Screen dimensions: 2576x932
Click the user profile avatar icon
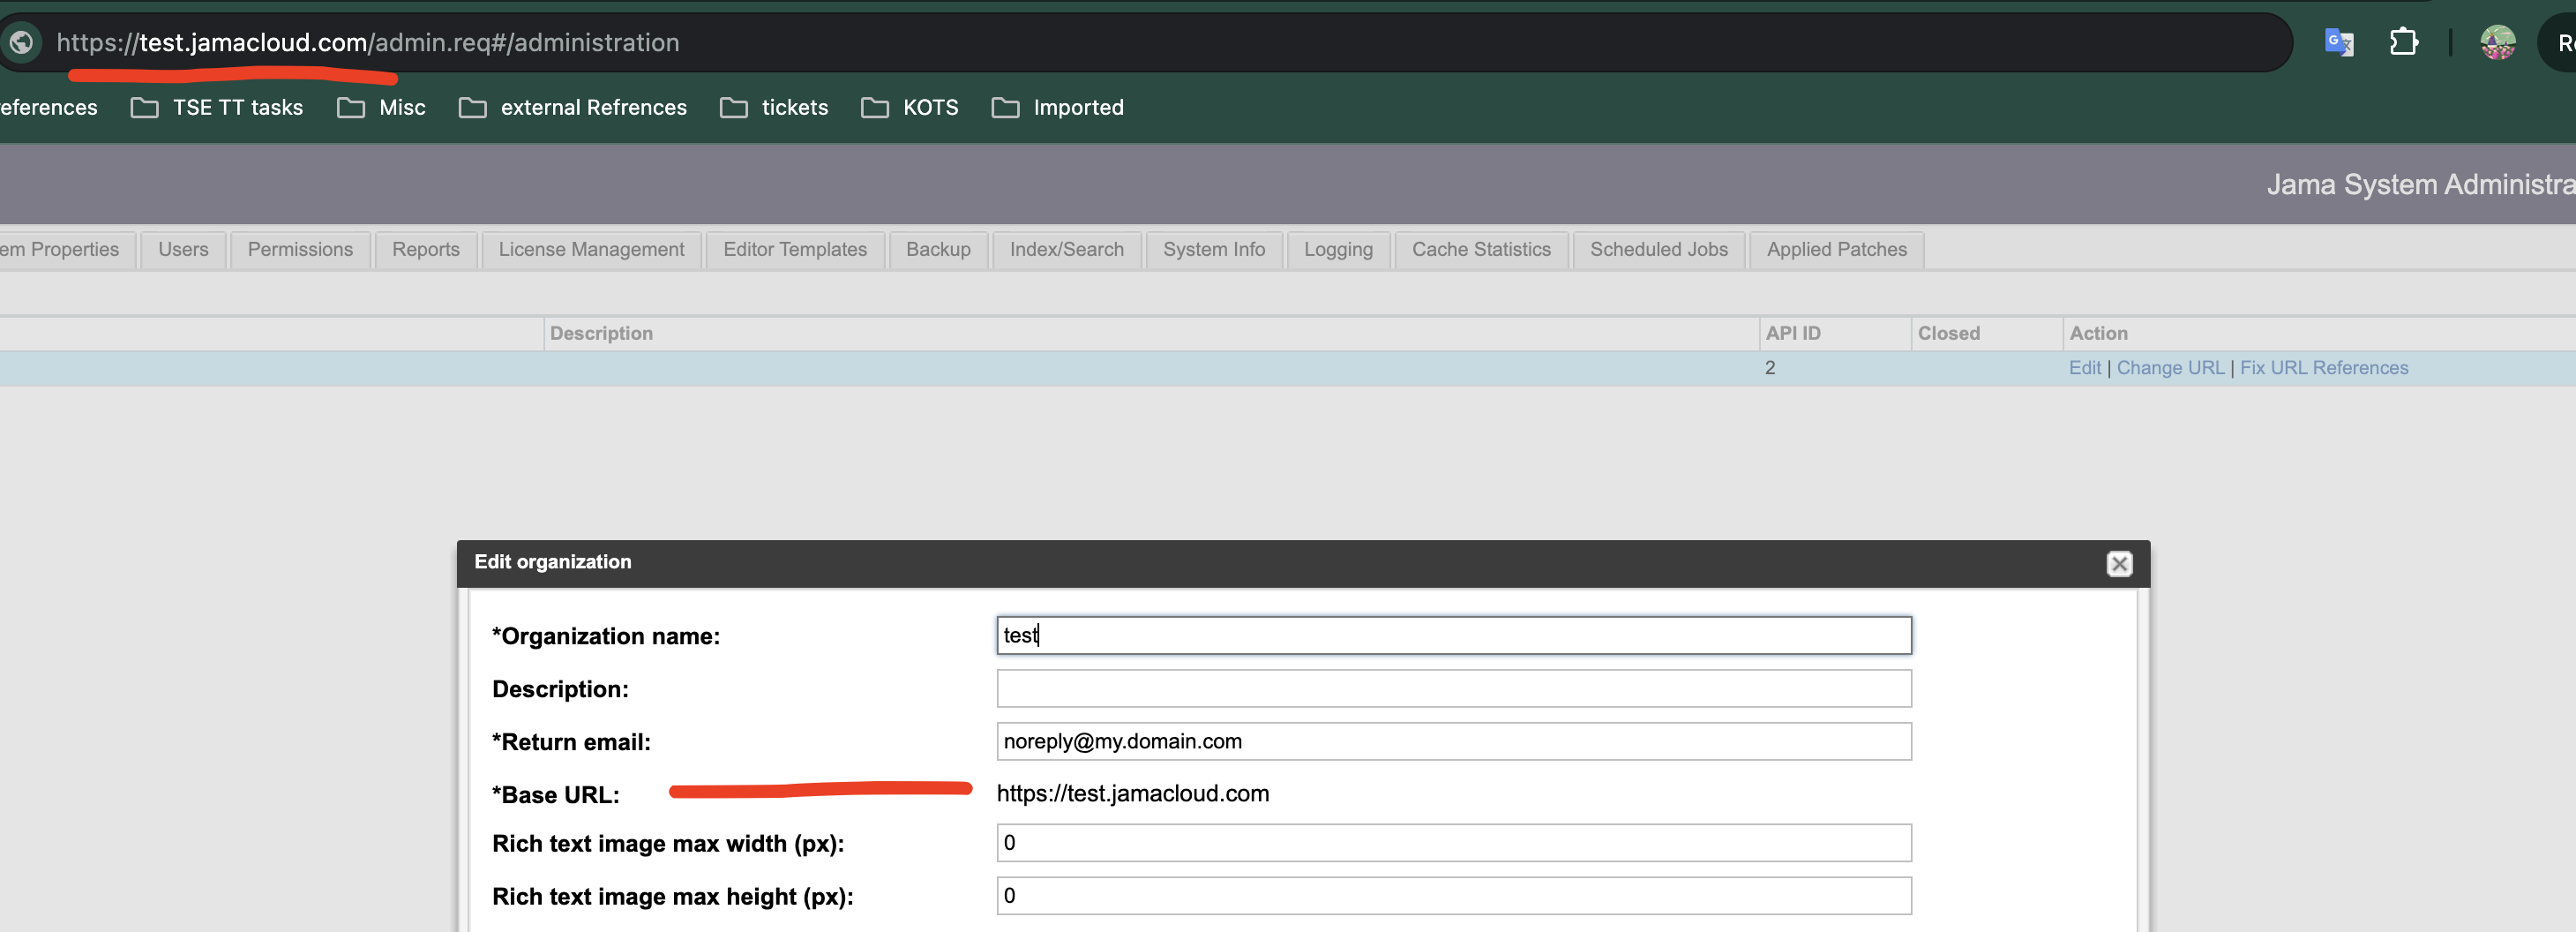coord(2497,43)
